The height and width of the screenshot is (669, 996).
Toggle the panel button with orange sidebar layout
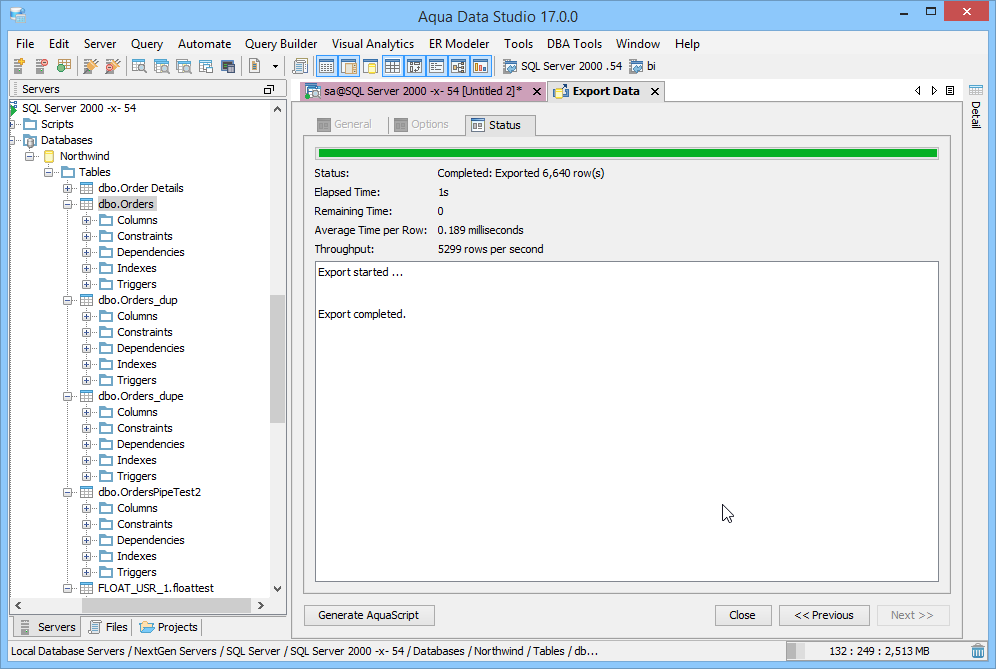(349, 66)
